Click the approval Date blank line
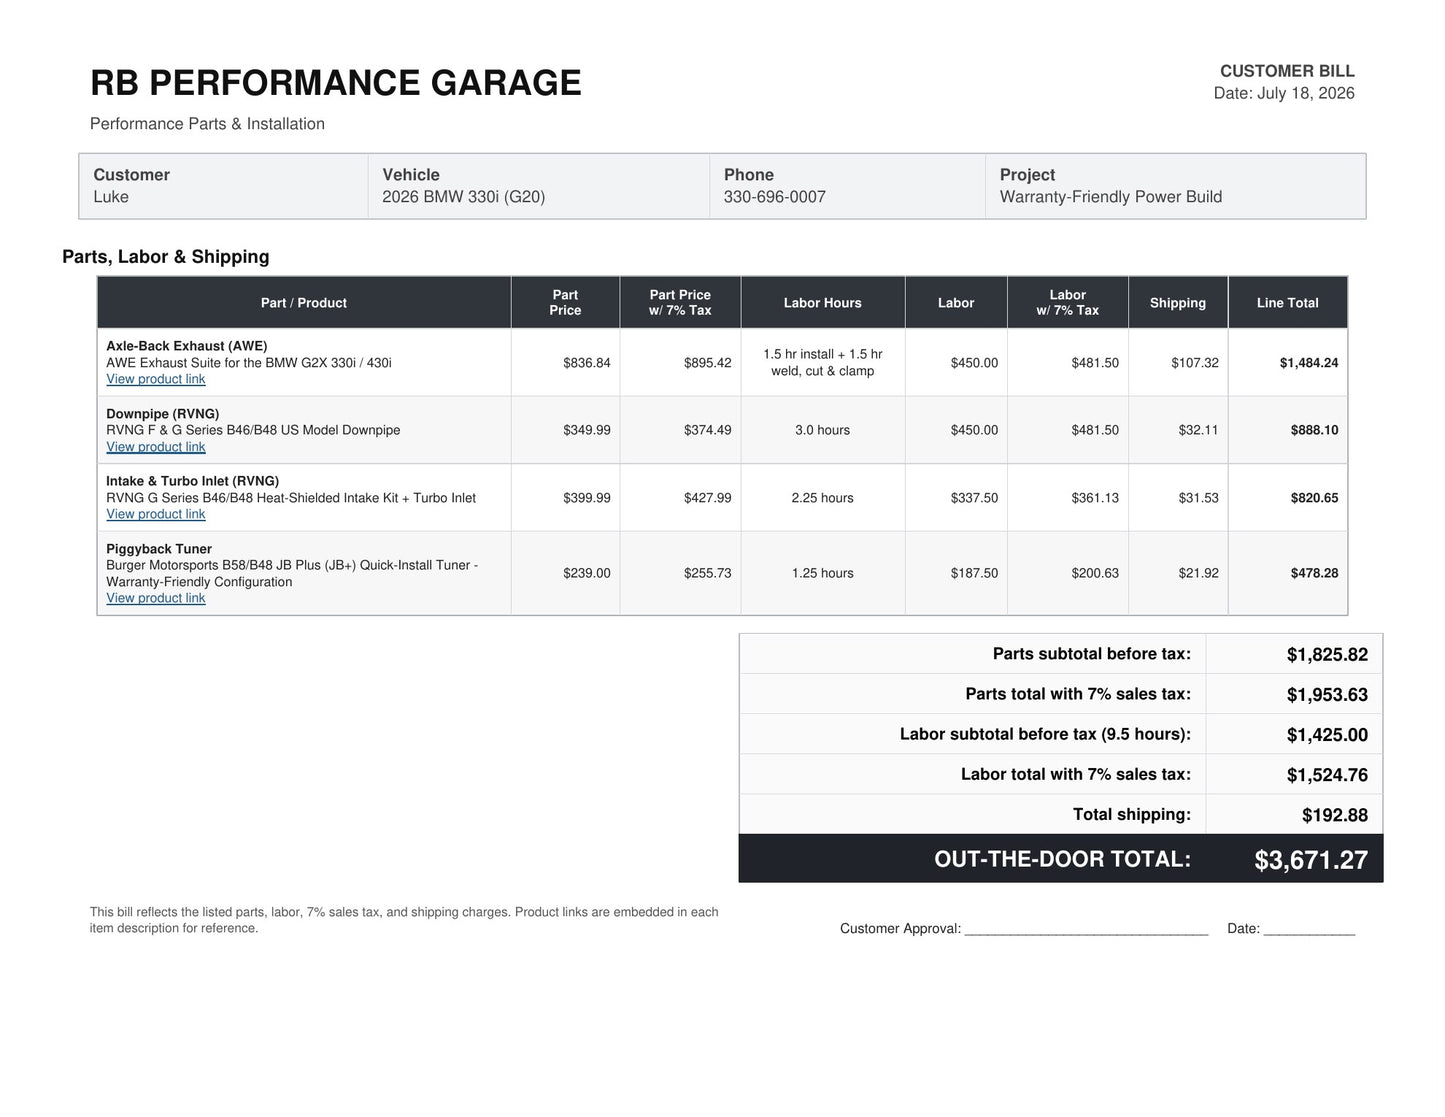The width and height of the screenshot is (1445, 1117). 1309,930
